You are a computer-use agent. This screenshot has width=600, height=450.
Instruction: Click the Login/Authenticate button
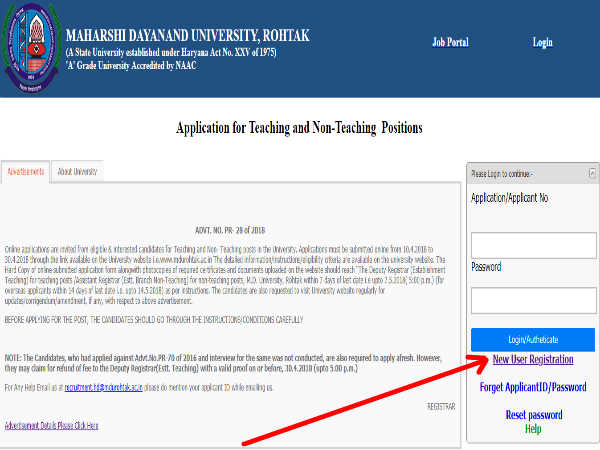pos(533,340)
